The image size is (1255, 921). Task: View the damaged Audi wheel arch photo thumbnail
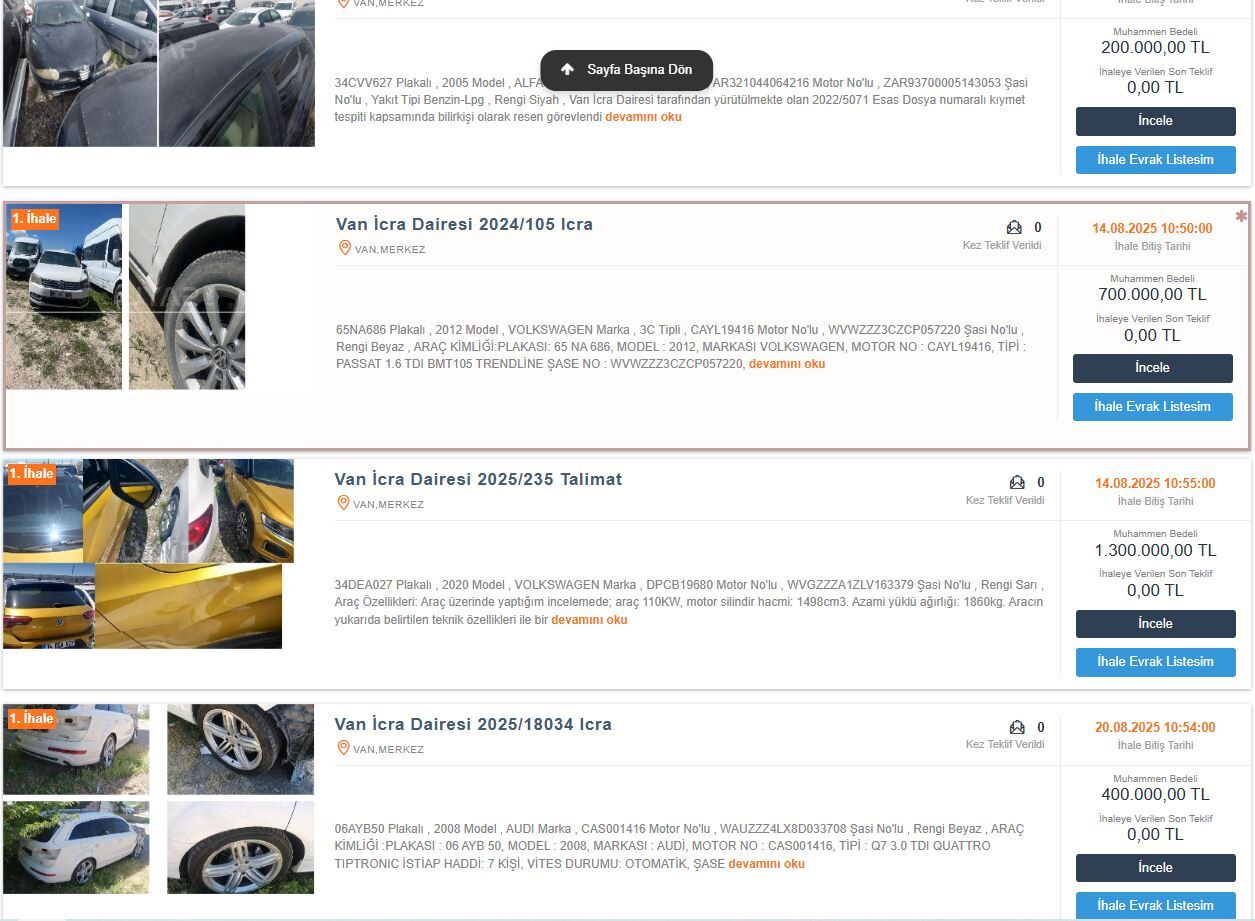tap(240, 749)
